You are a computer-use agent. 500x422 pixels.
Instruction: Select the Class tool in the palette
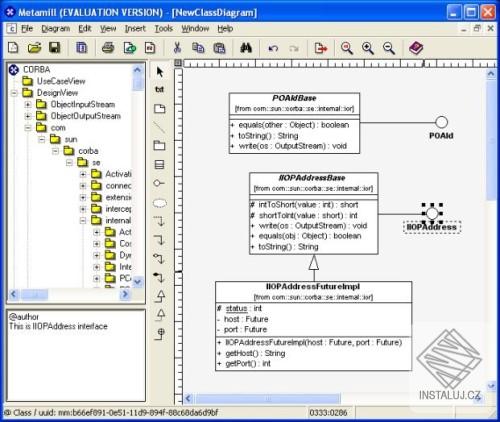click(x=159, y=164)
